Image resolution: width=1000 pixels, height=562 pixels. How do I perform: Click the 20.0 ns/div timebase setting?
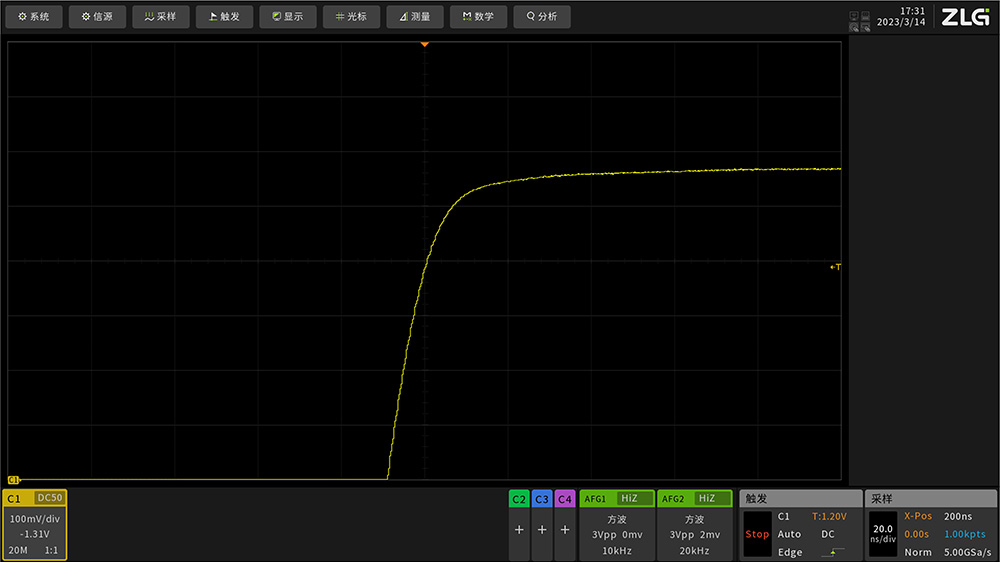pos(883,534)
